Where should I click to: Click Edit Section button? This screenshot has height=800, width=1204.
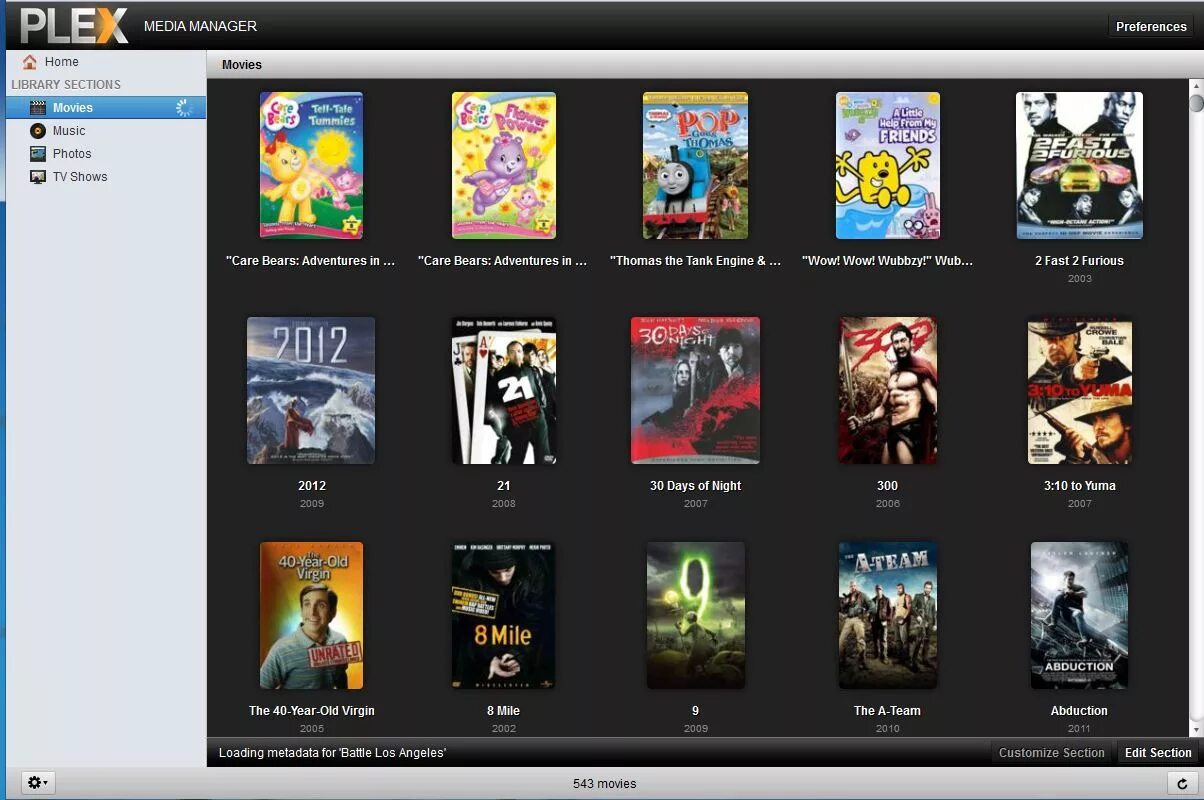(1158, 753)
